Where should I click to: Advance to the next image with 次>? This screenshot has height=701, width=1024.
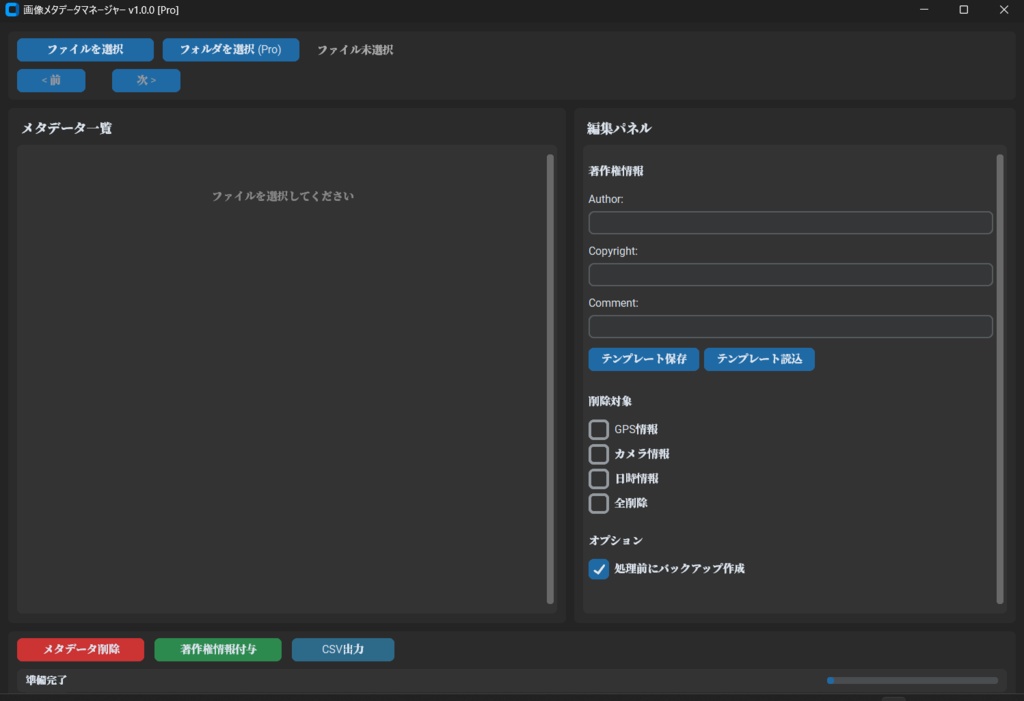click(x=146, y=80)
